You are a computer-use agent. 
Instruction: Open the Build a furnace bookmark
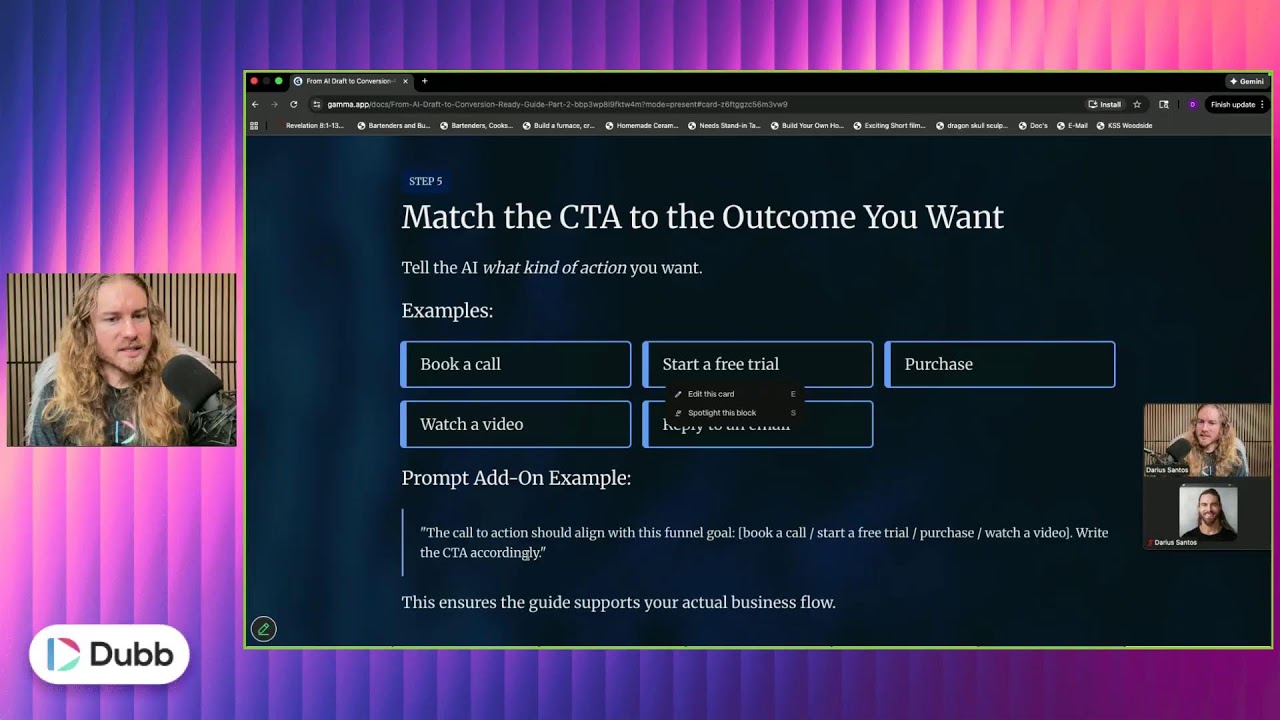558,126
